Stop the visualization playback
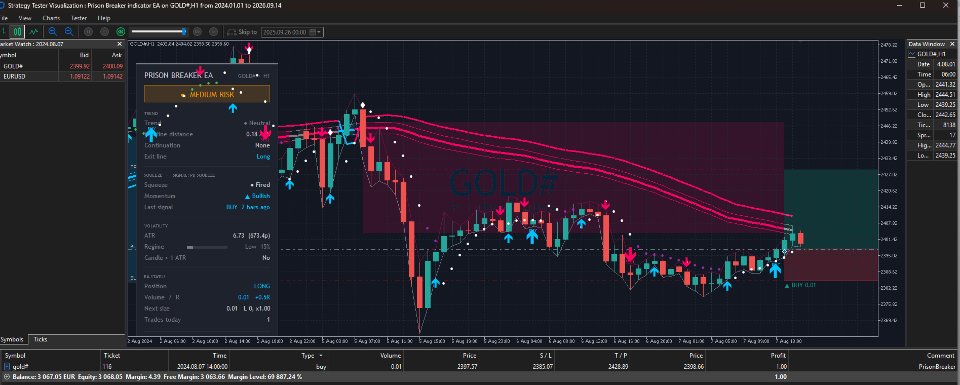The height and width of the screenshot is (385, 960). [105, 31]
